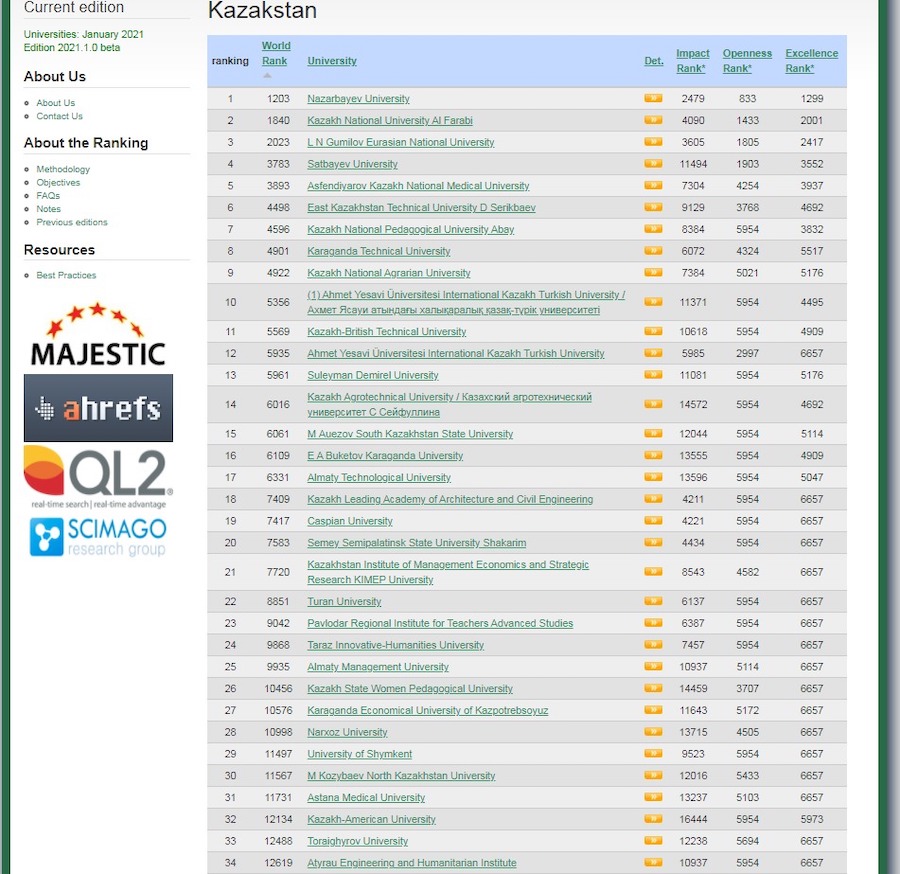Sort by Excellence Rank header
Image resolution: width=900 pixels, height=874 pixels.
pos(811,61)
